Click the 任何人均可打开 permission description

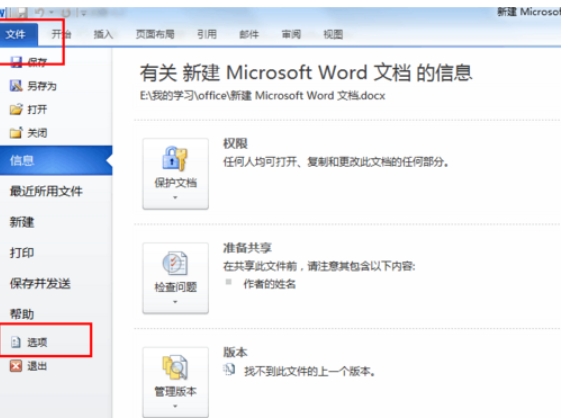click(x=336, y=162)
